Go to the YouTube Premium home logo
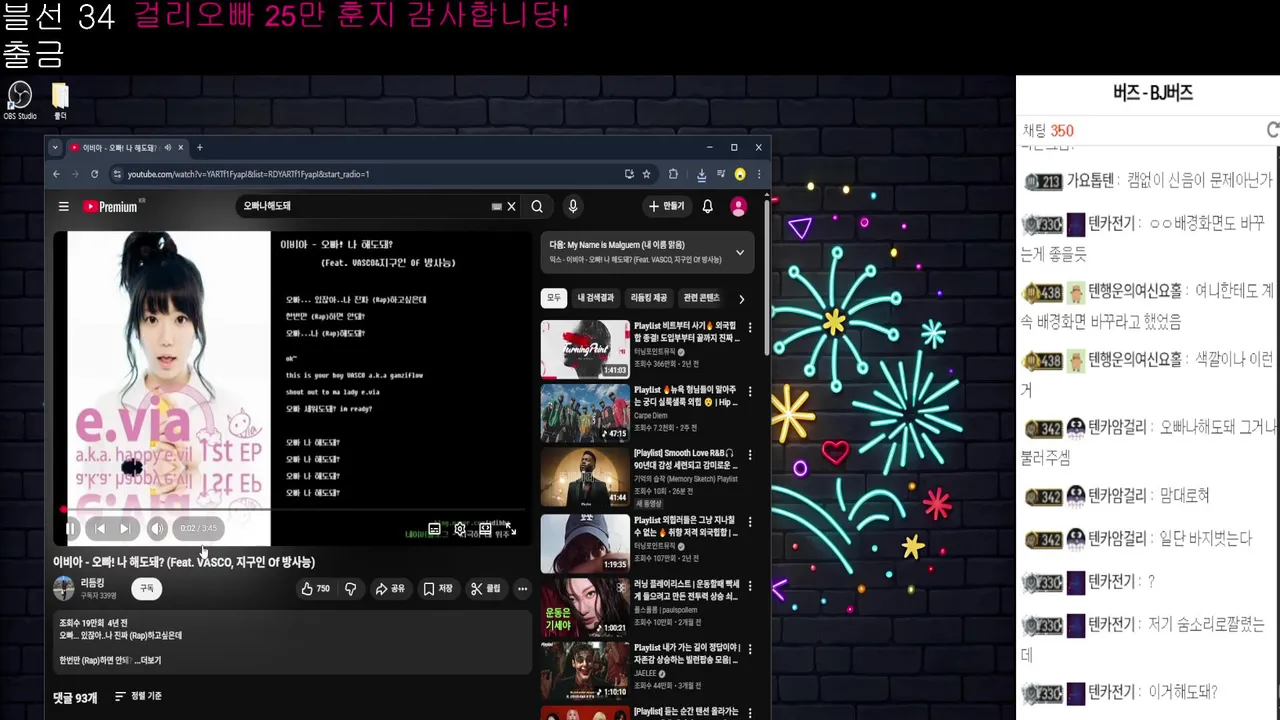The width and height of the screenshot is (1280, 720). tap(110, 206)
